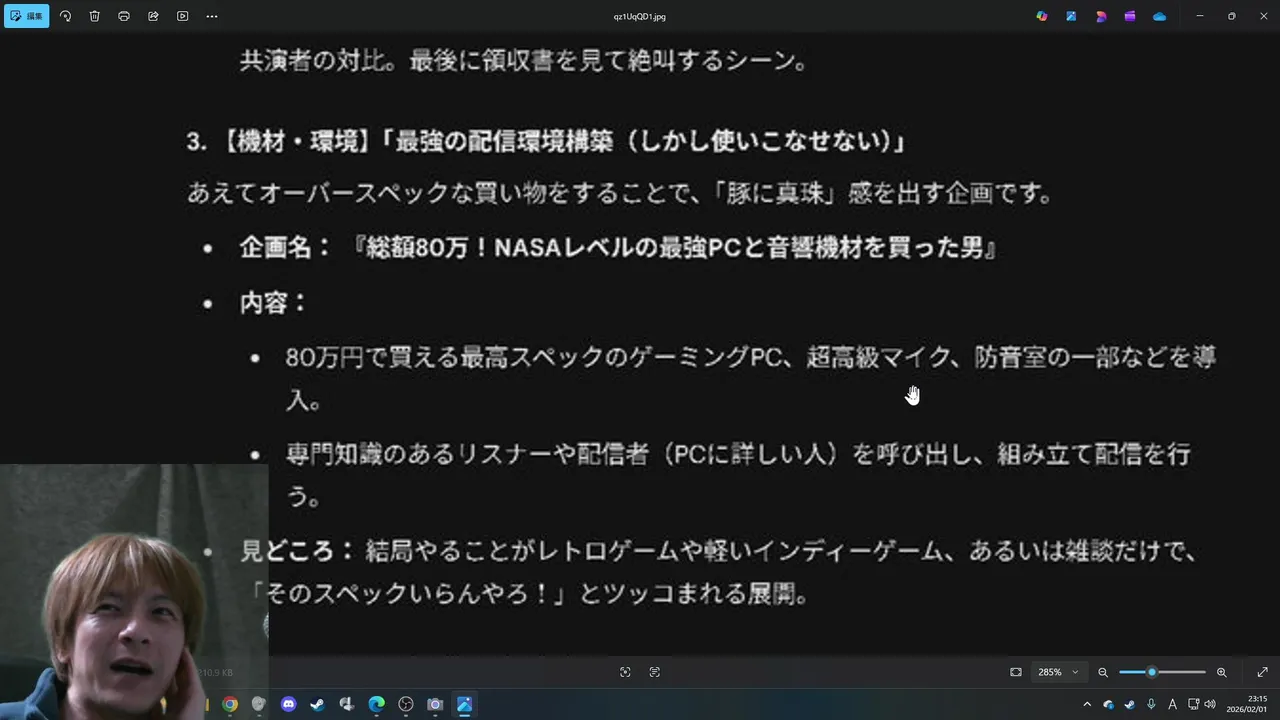
Task: Open the grey shield app in taskbar
Action: pos(259,704)
